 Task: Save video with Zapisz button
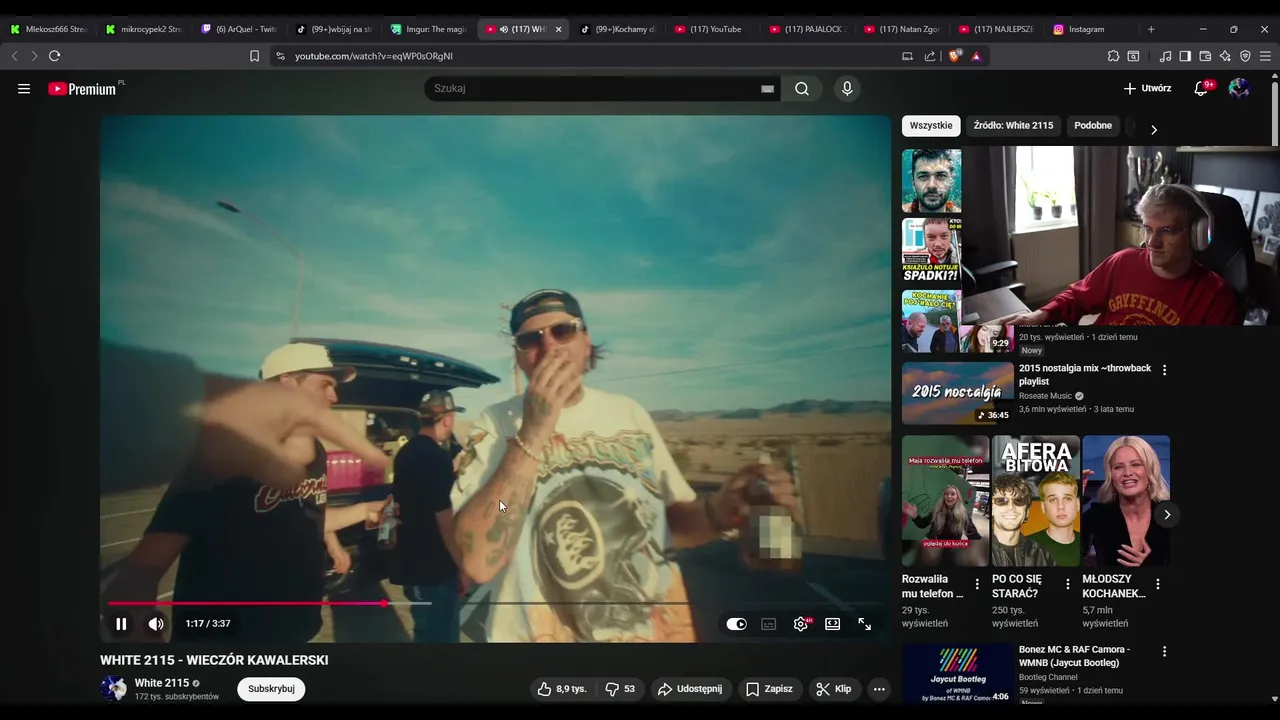(769, 689)
